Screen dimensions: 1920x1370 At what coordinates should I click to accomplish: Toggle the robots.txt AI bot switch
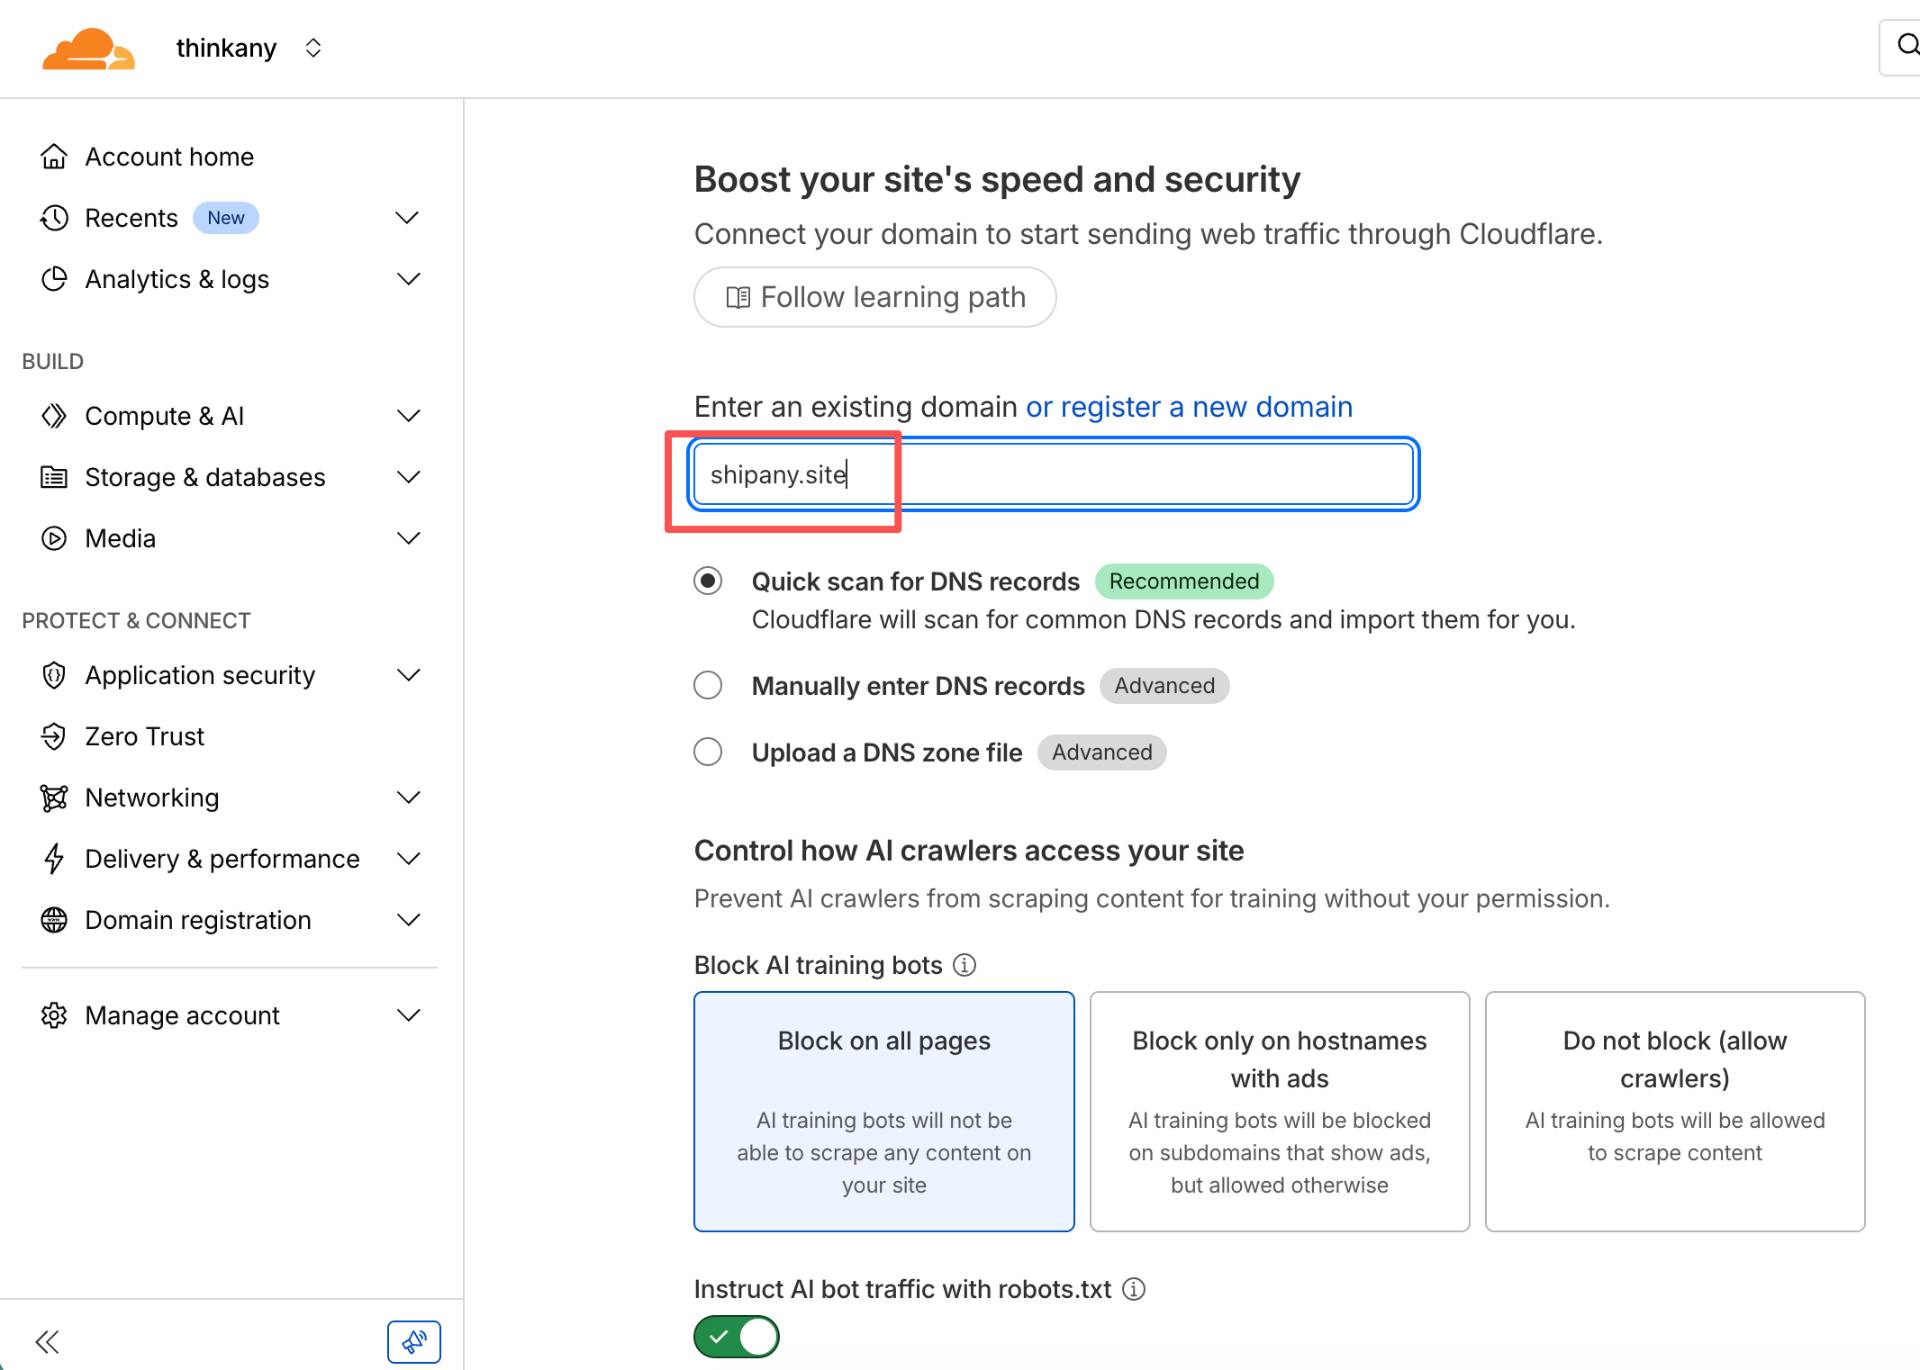pos(737,1337)
